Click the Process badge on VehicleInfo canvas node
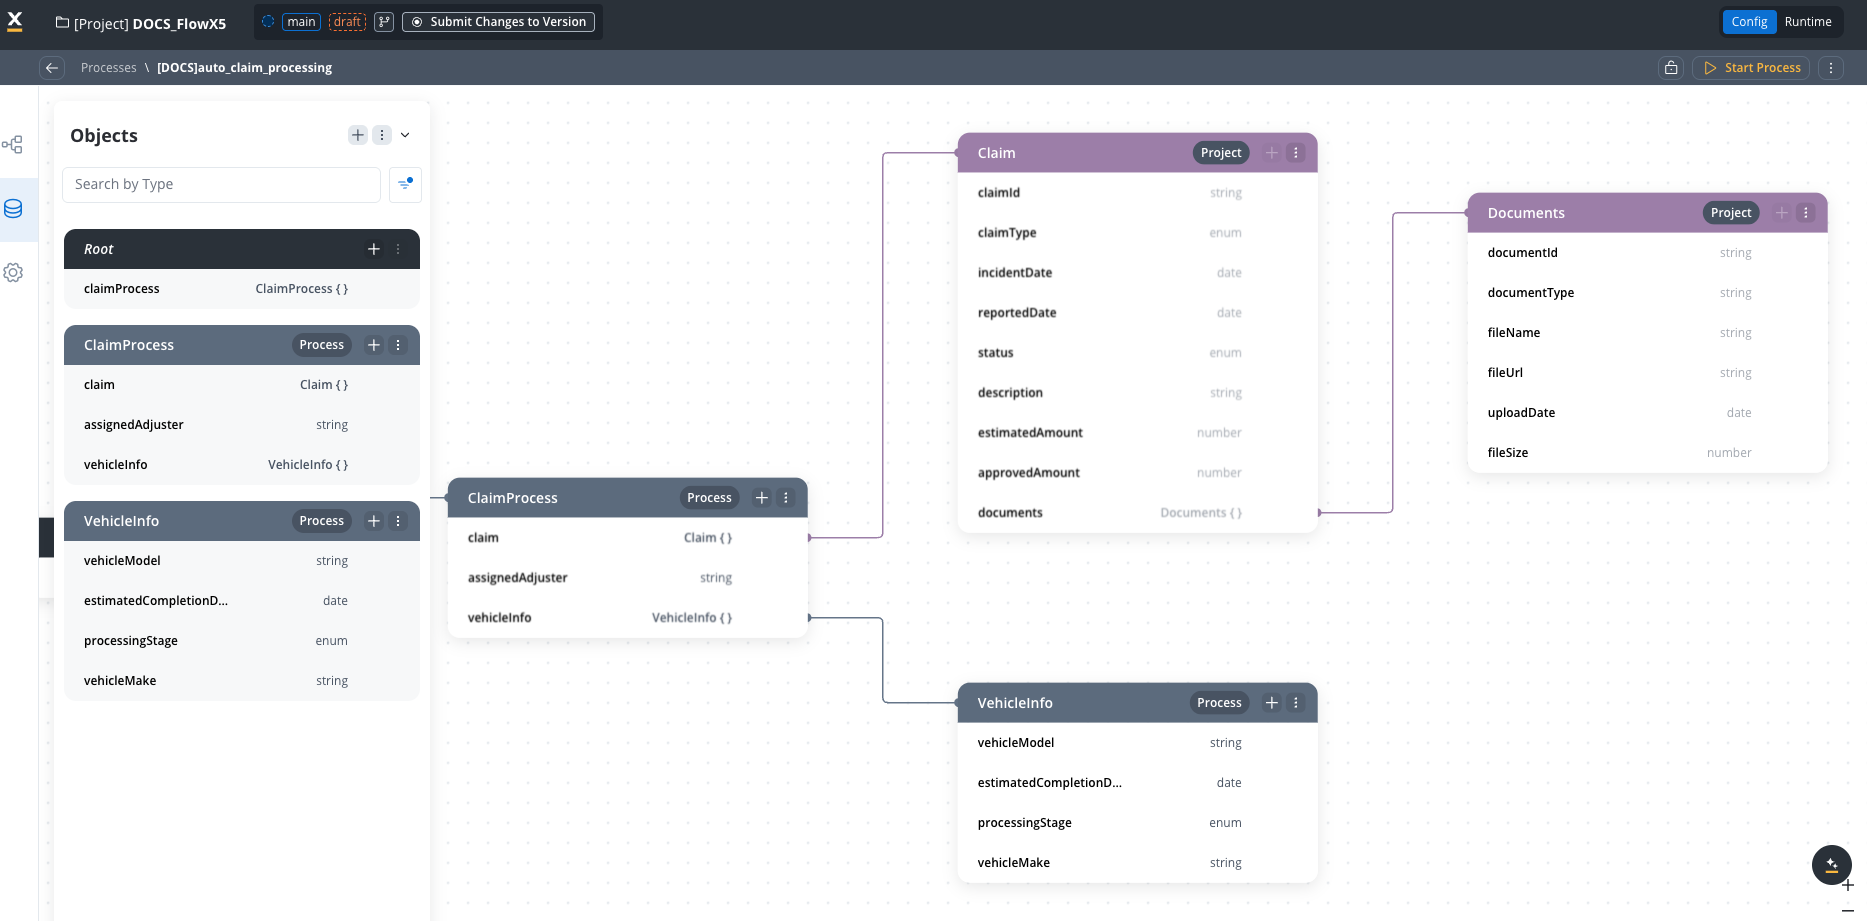This screenshot has width=1867, height=921. click(1219, 703)
